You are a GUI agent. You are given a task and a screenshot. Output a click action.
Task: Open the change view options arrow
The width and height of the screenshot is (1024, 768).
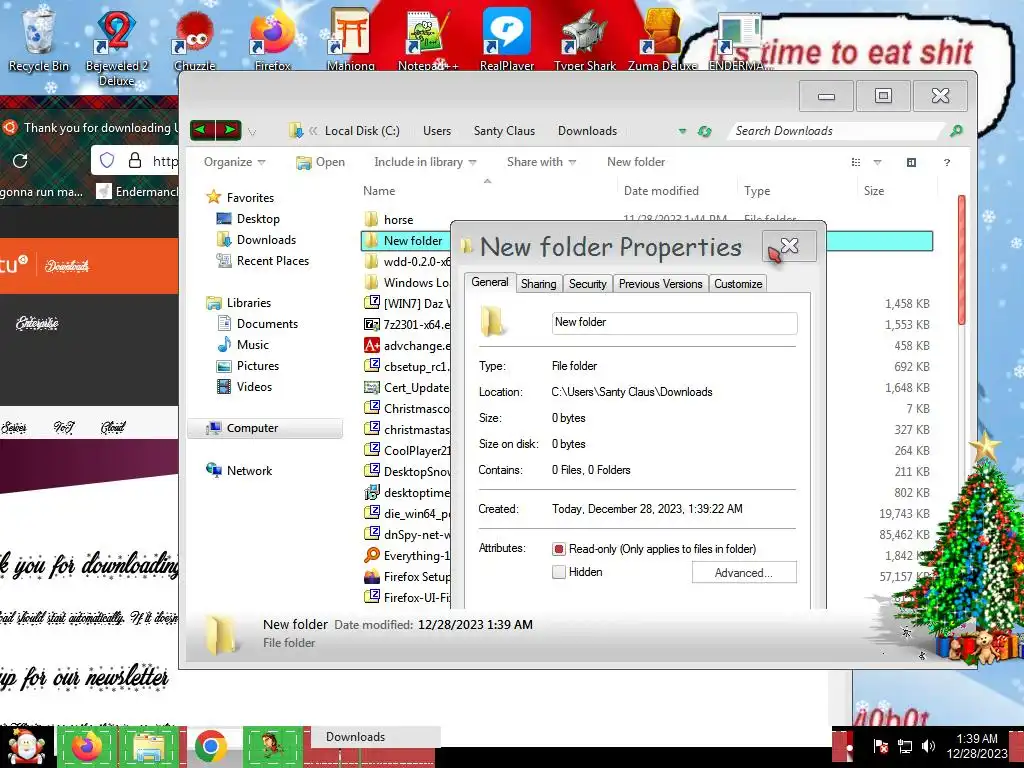[877, 162]
